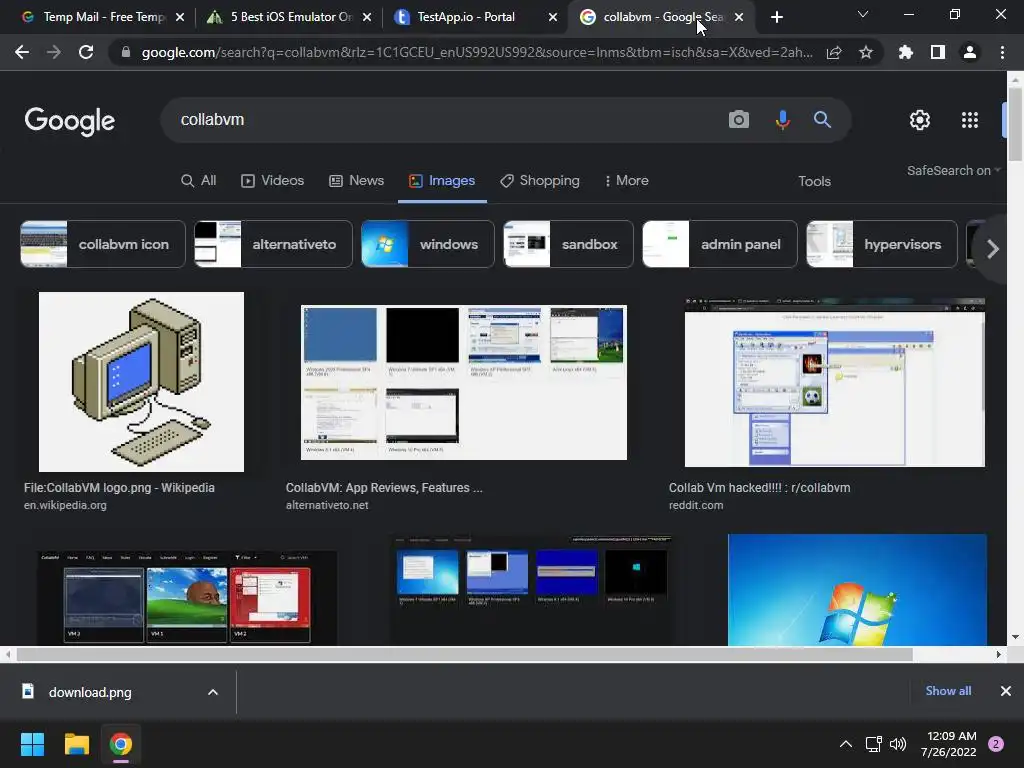Open Chrome three-dot menu
The width and height of the screenshot is (1024, 768).
[x=1002, y=52]
